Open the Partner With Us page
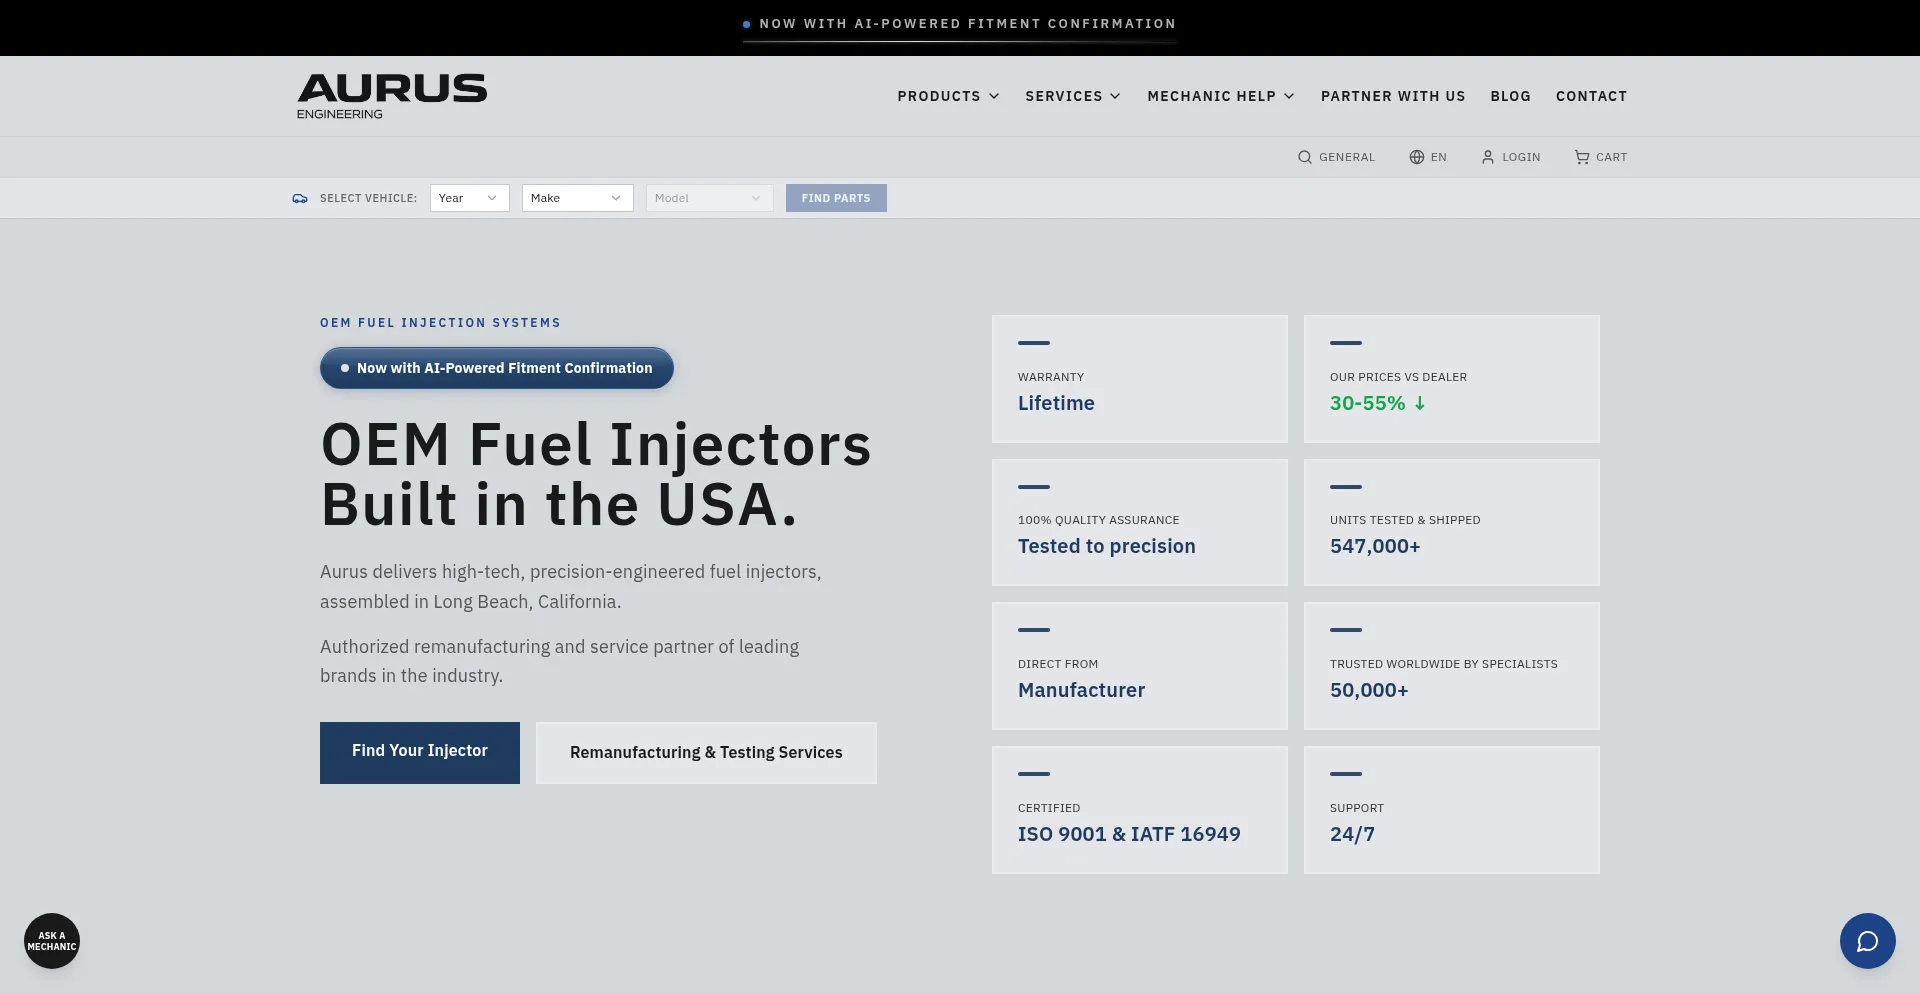This screenshot has height=993, width=1920. point(1393,96)
